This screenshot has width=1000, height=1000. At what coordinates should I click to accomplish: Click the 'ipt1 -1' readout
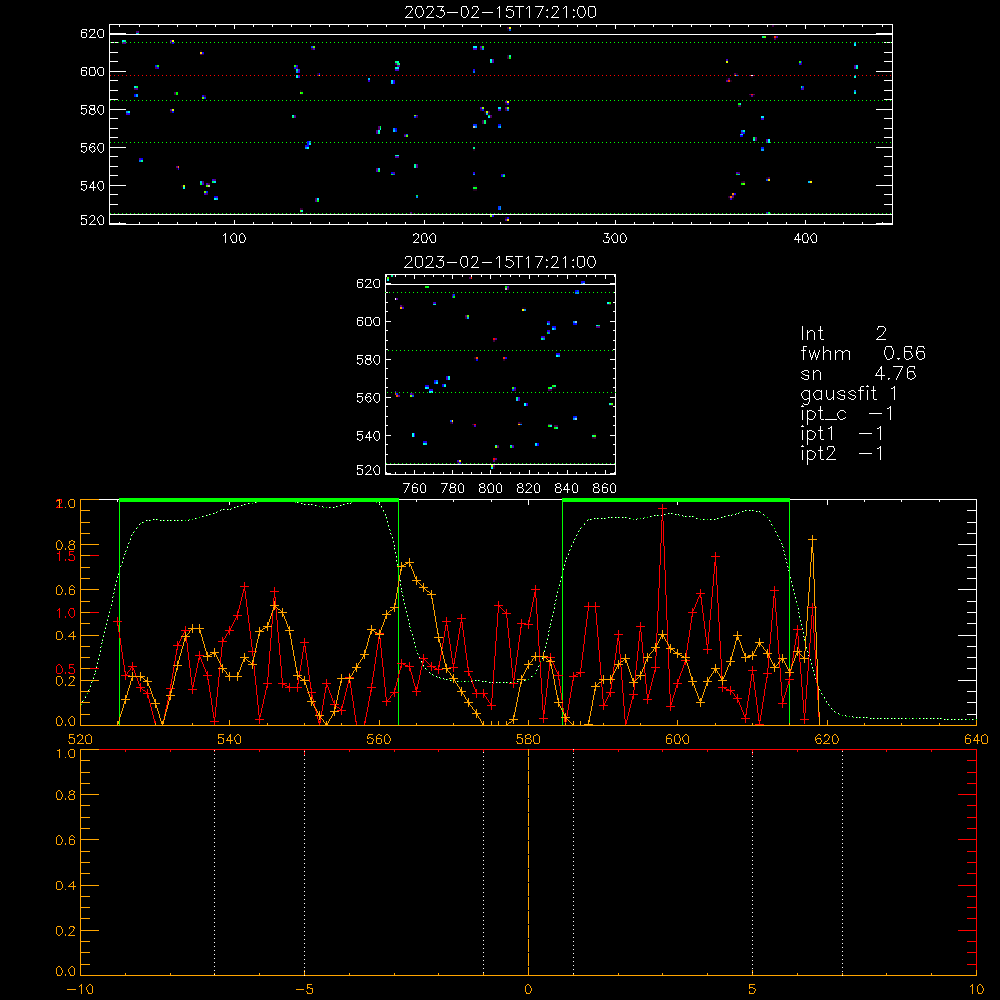842,434
